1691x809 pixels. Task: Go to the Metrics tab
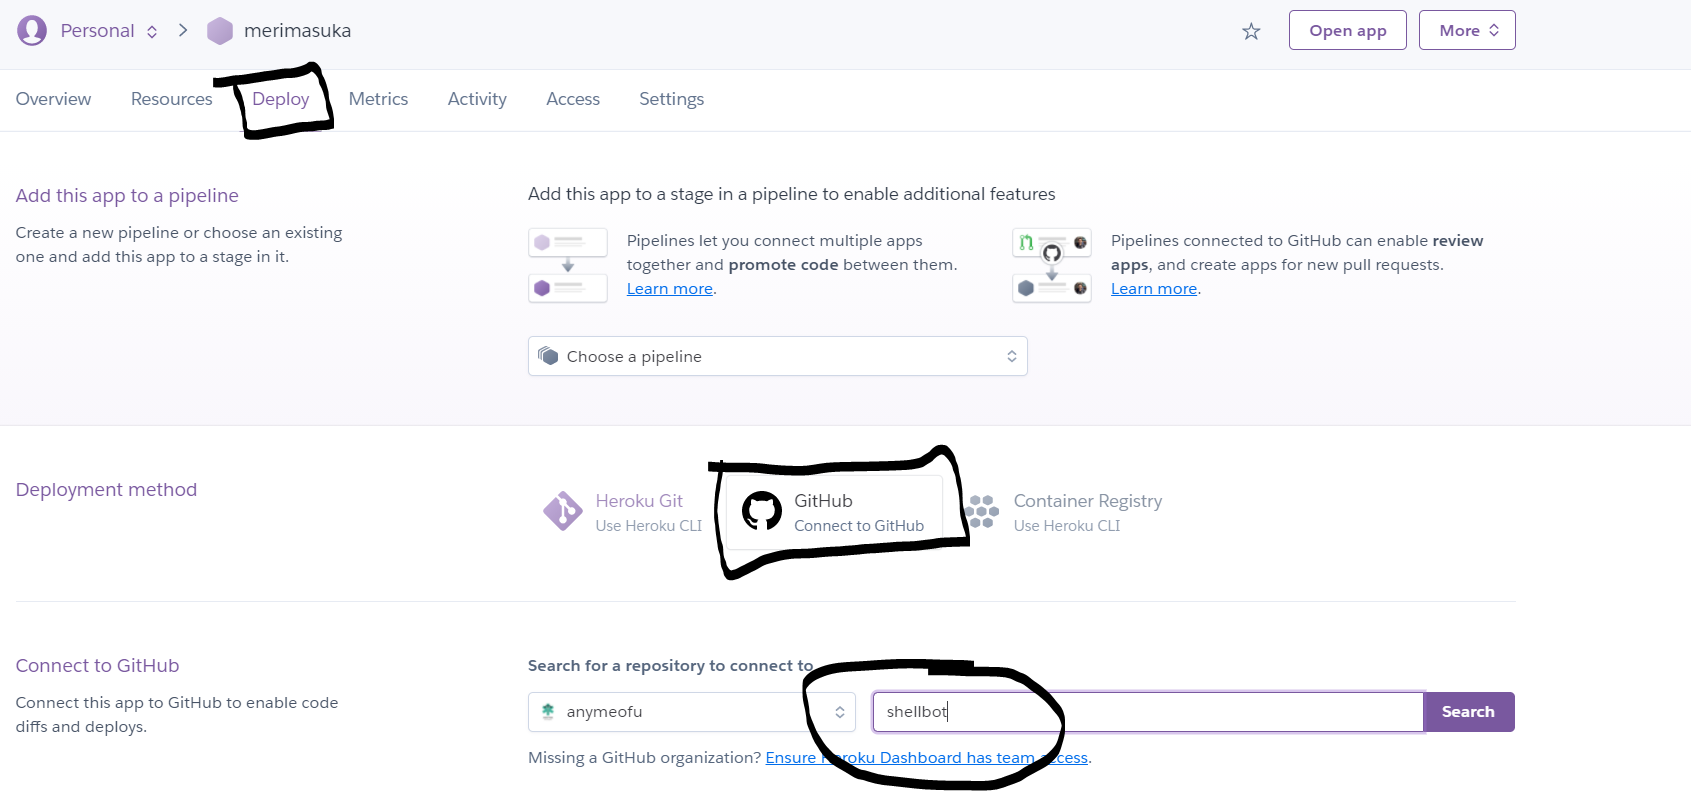pos(378,99)
